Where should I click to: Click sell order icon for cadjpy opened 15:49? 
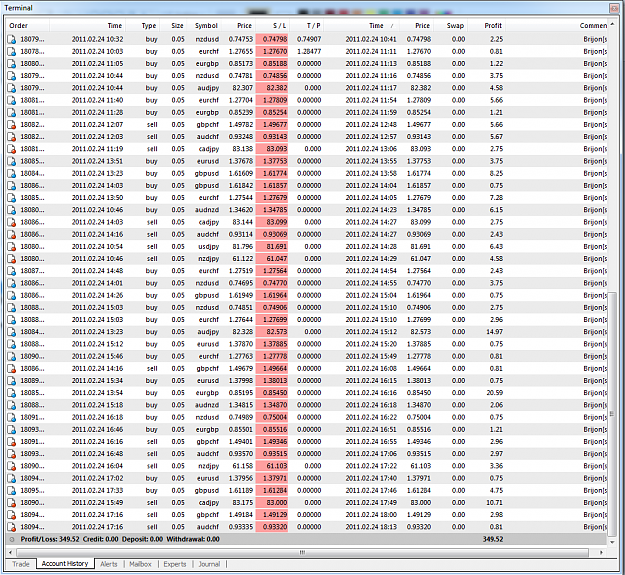[12, 503]
